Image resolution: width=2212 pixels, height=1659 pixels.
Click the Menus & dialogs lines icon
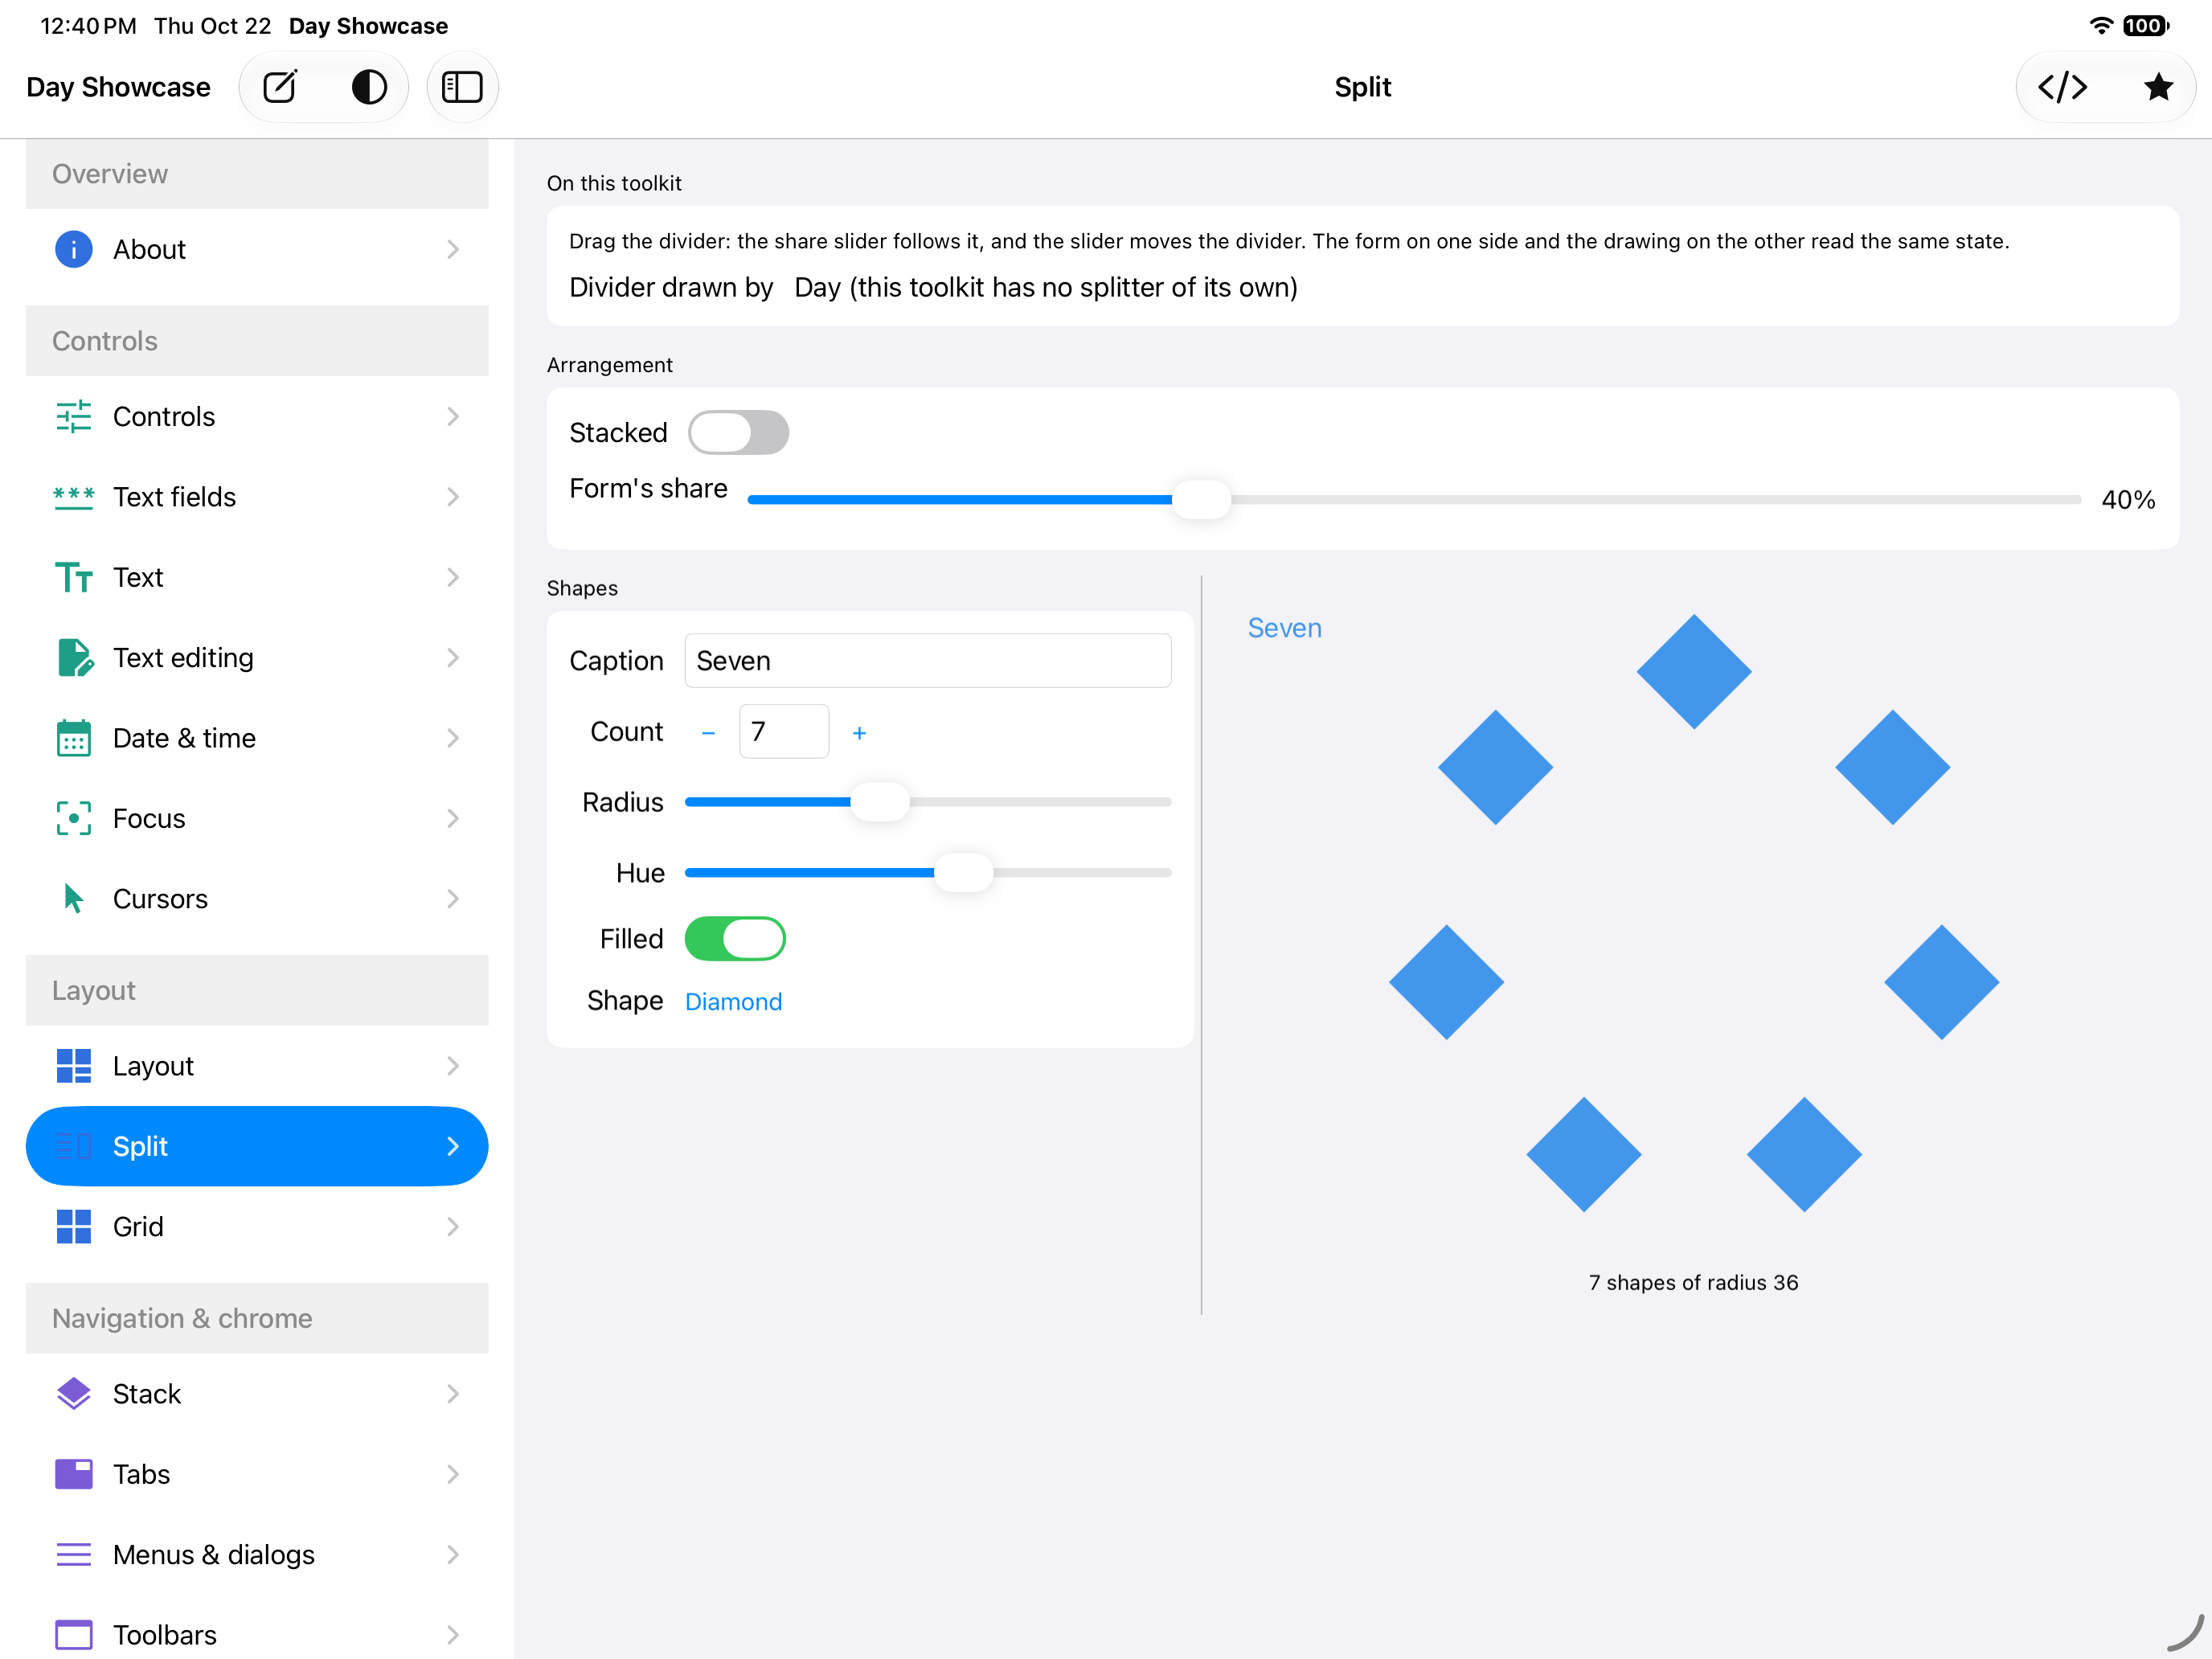73,1554
